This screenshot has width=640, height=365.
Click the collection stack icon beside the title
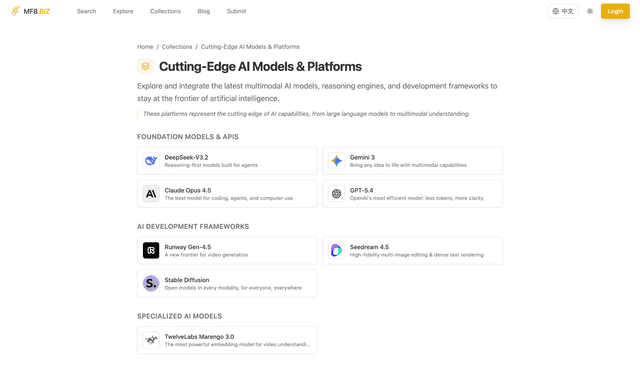[145, 66]
